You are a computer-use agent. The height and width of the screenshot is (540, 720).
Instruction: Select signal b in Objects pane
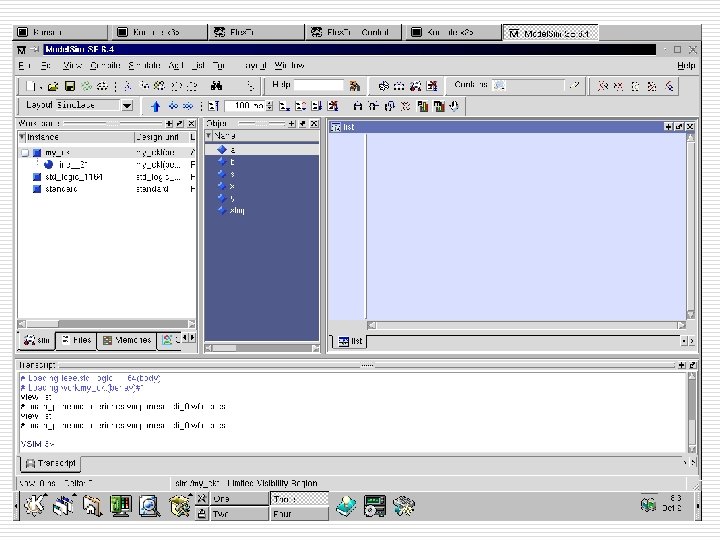(x=262, y=162)
